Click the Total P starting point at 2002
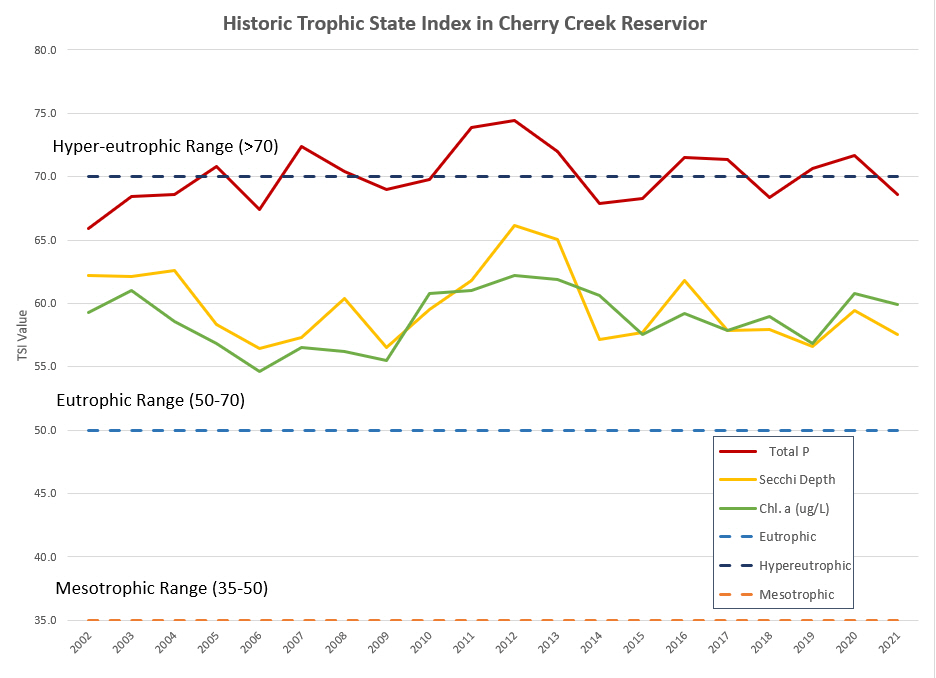936x678 pixels. (88, 229)
